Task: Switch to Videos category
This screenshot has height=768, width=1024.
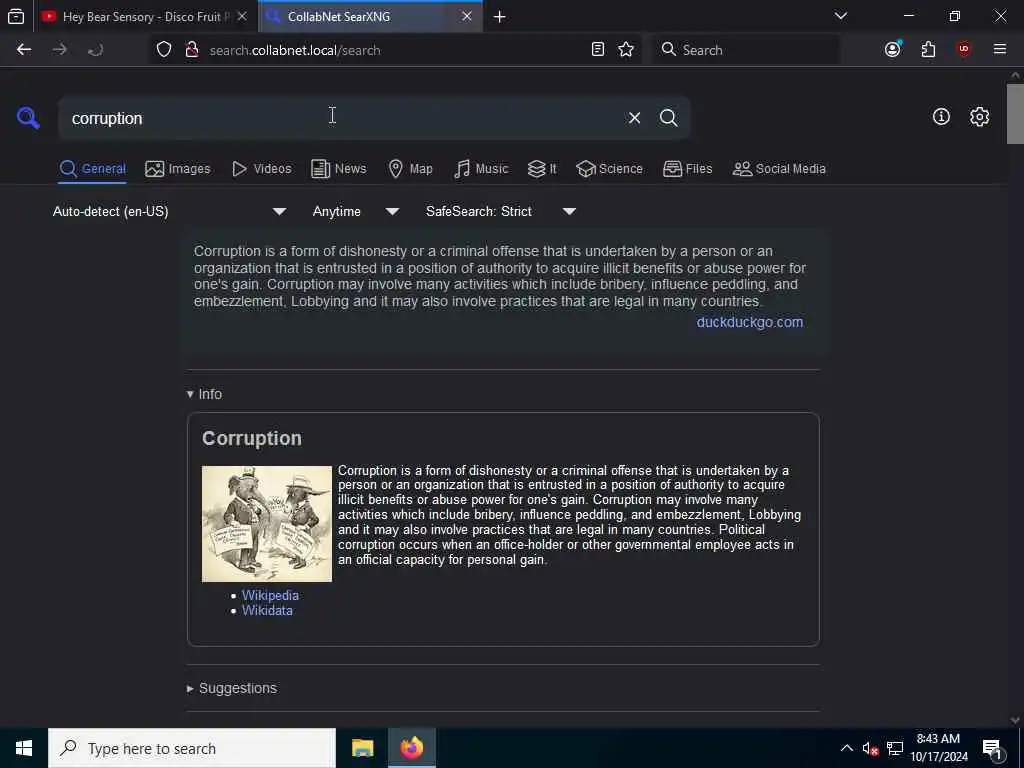Action: coord(262,168)
